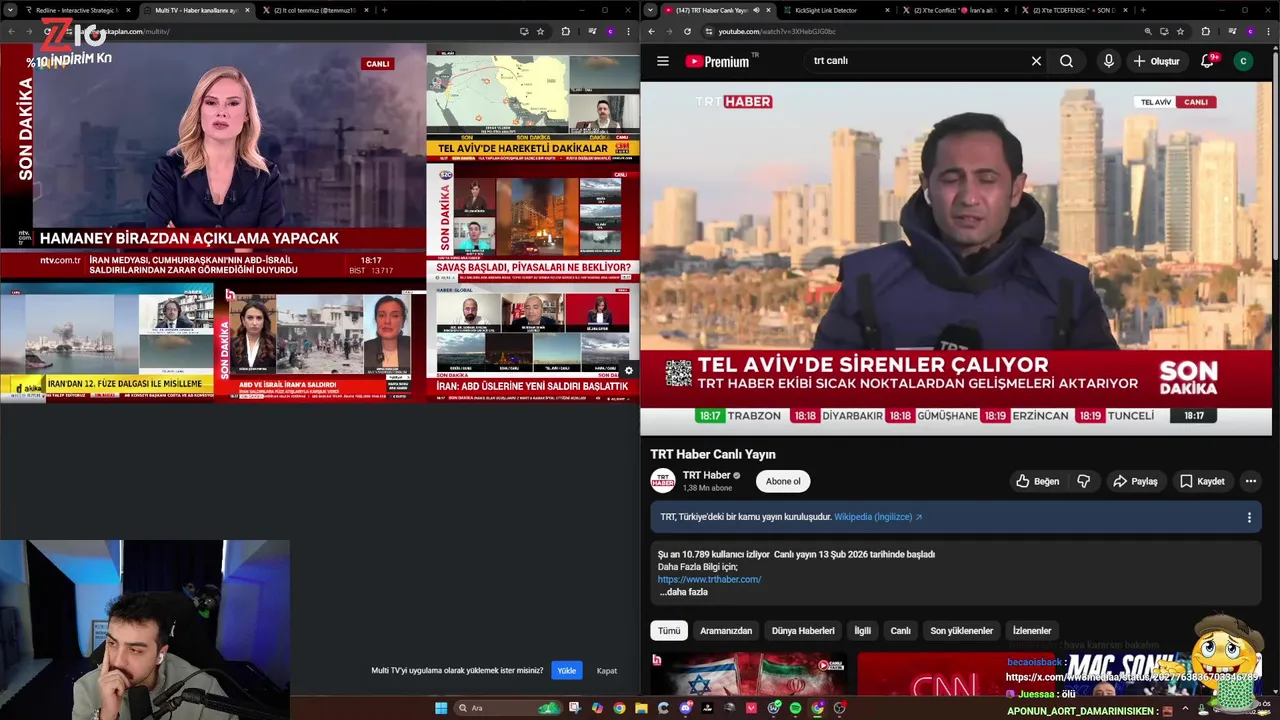
Task: Mute the TRT Haber tab audio
Action: tap(756, 10)
